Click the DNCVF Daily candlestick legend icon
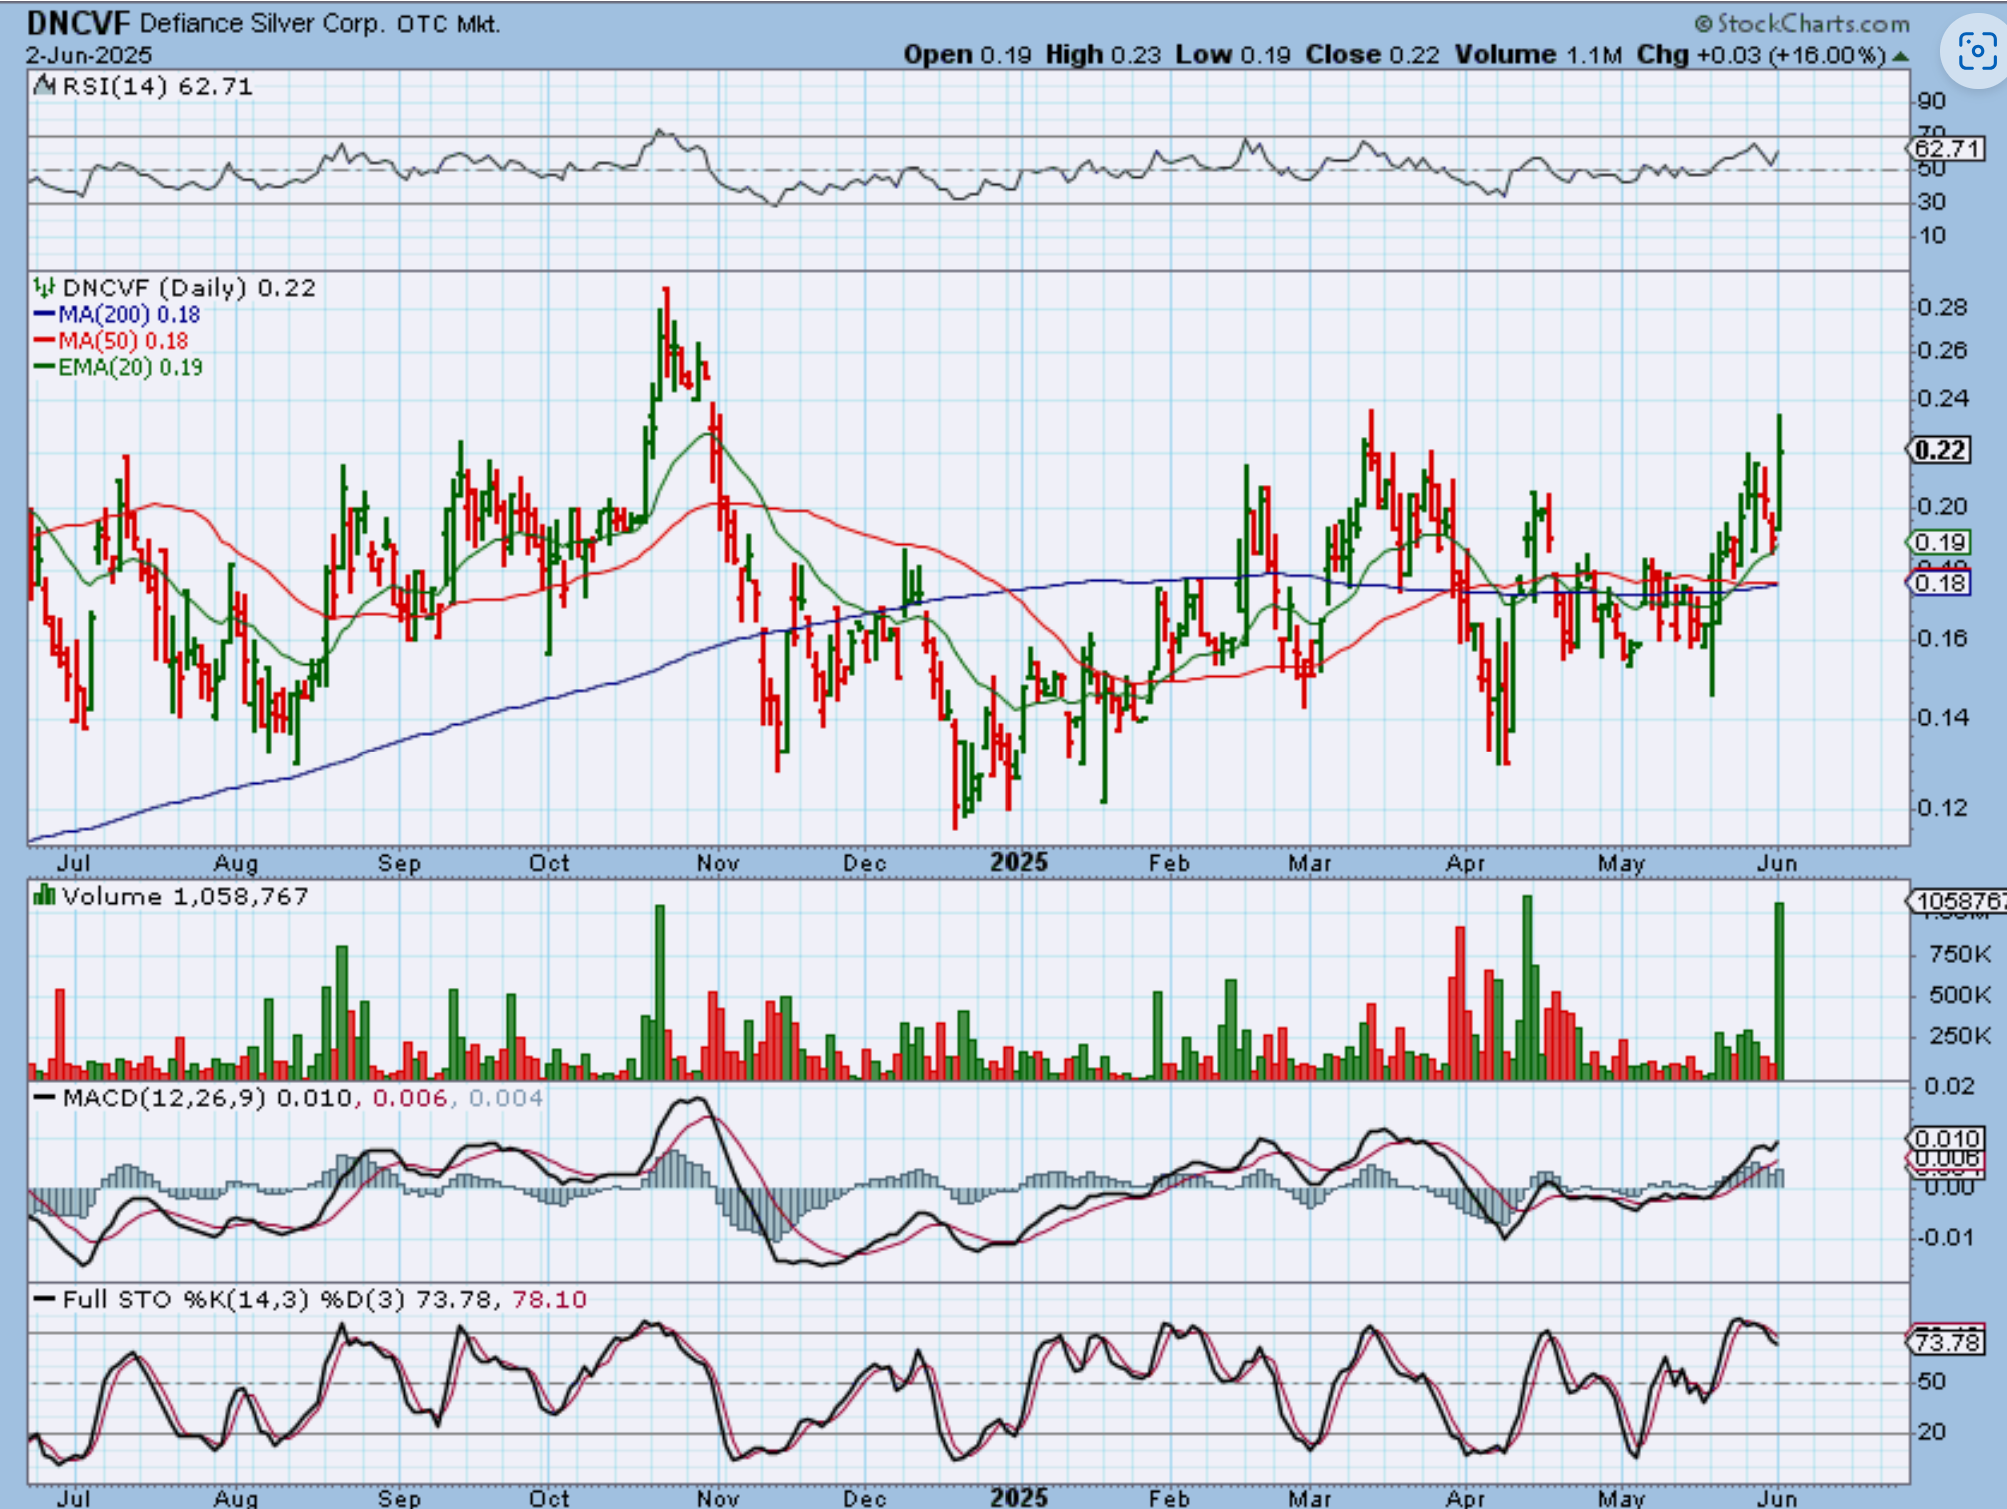This screenshot has height=1509, width=2007. pos(44,288)
